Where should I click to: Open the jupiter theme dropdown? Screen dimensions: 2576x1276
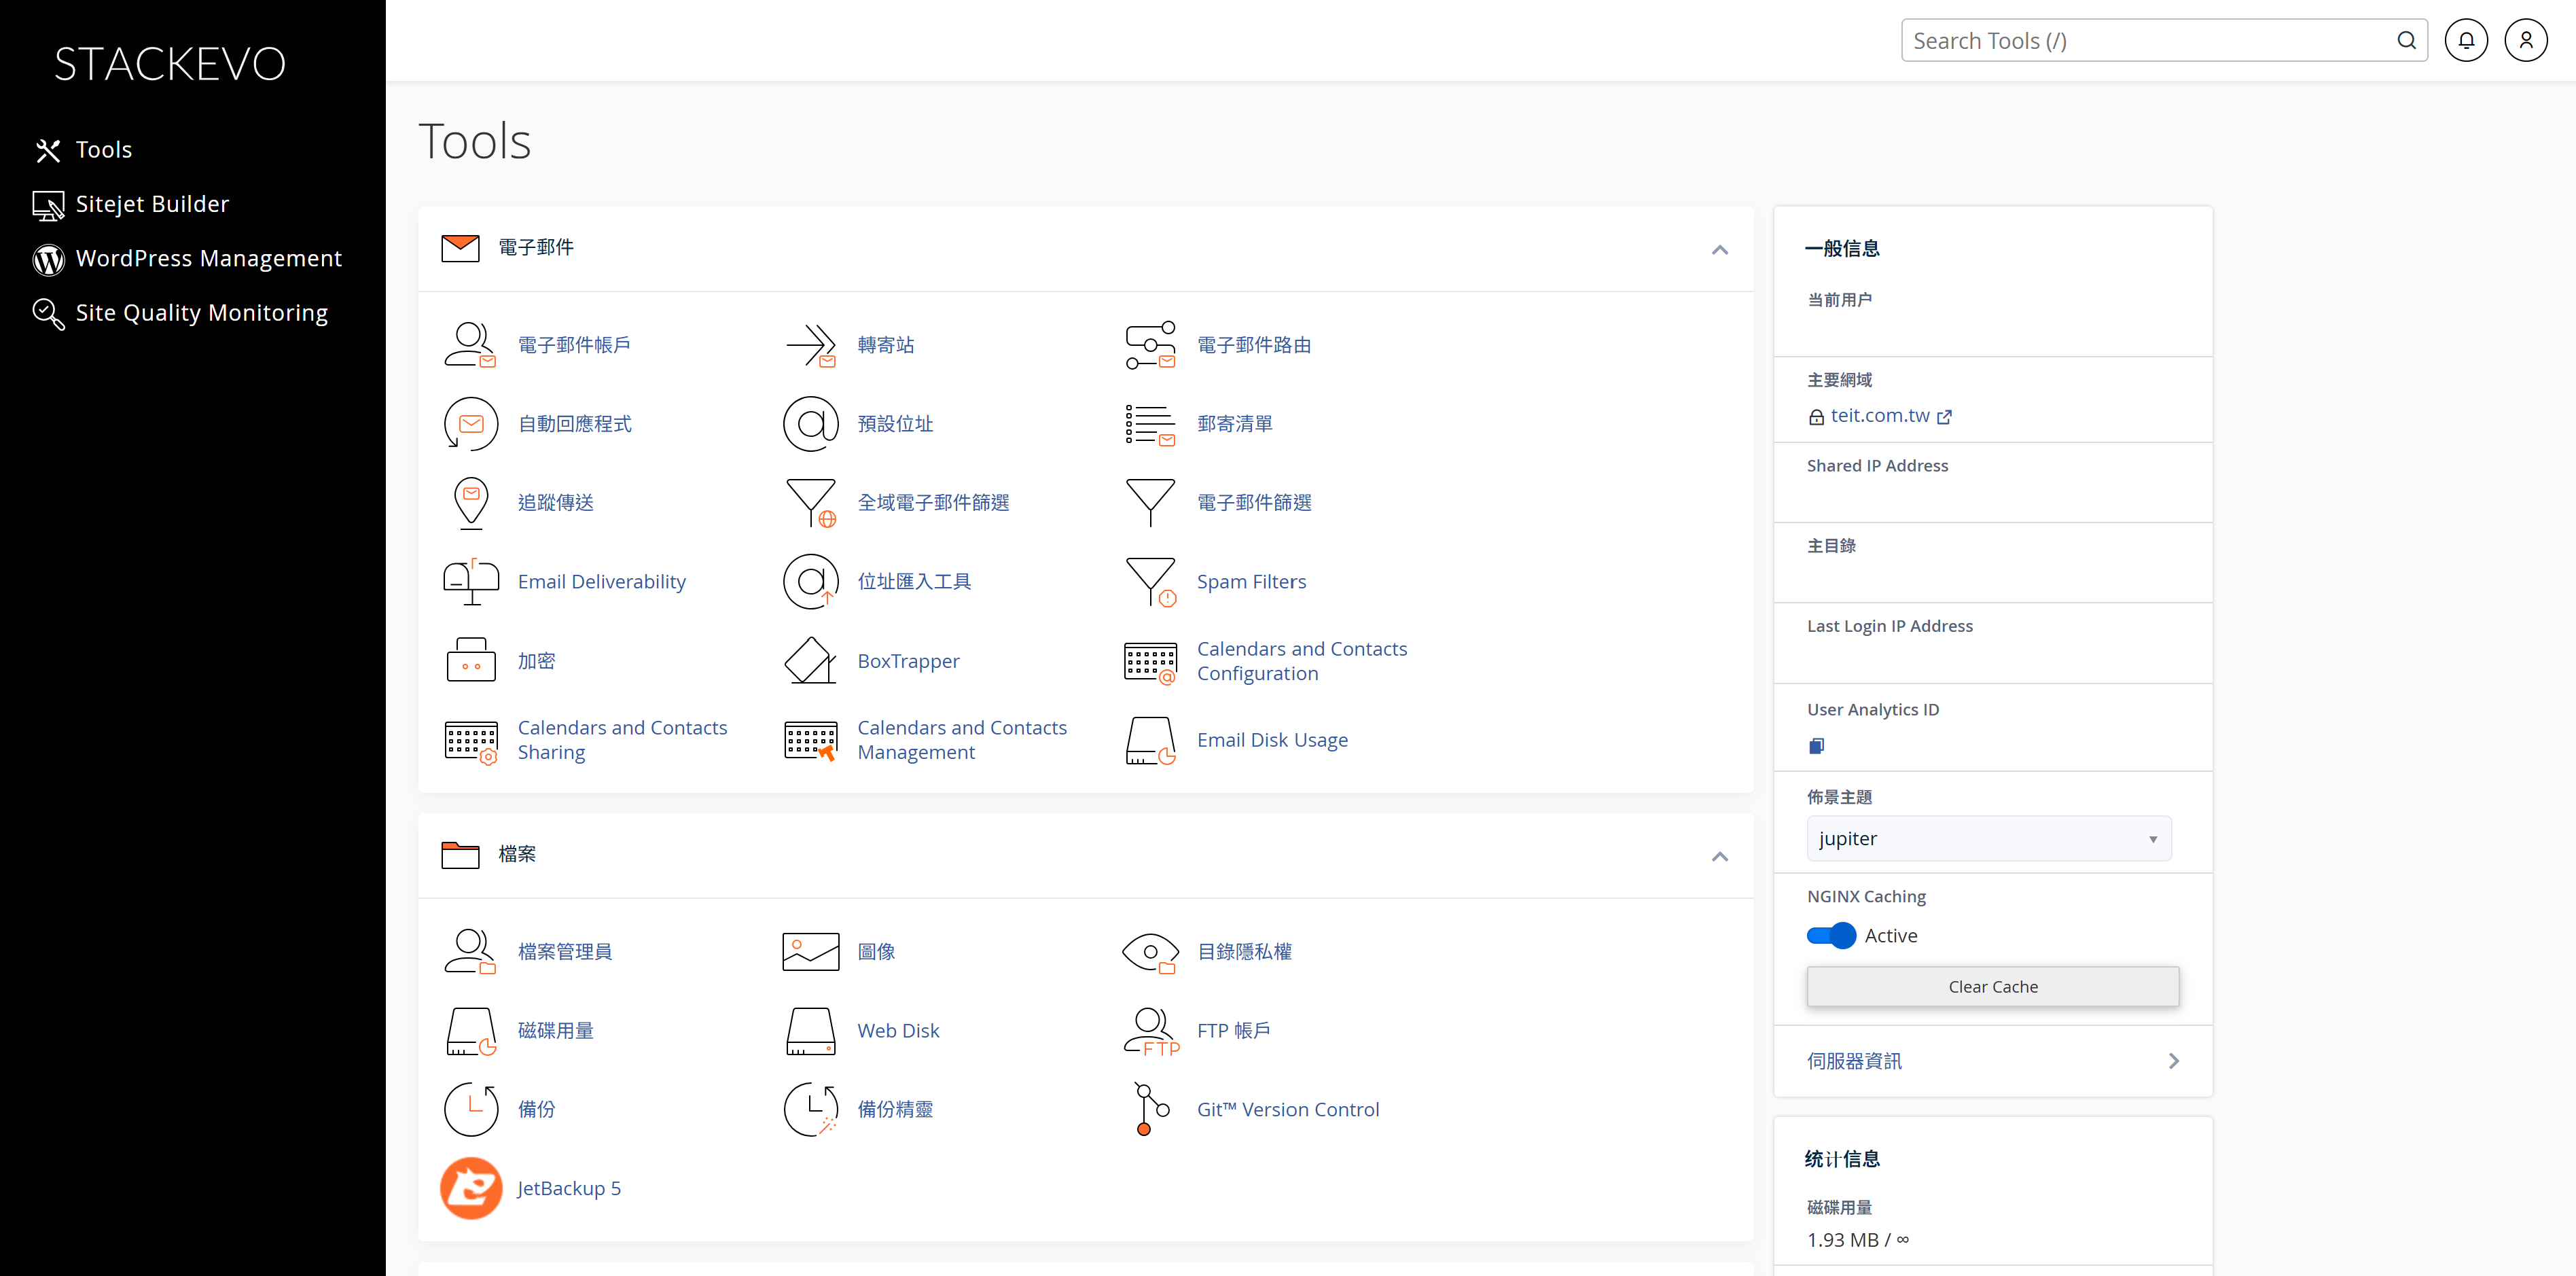(1988, 839)
